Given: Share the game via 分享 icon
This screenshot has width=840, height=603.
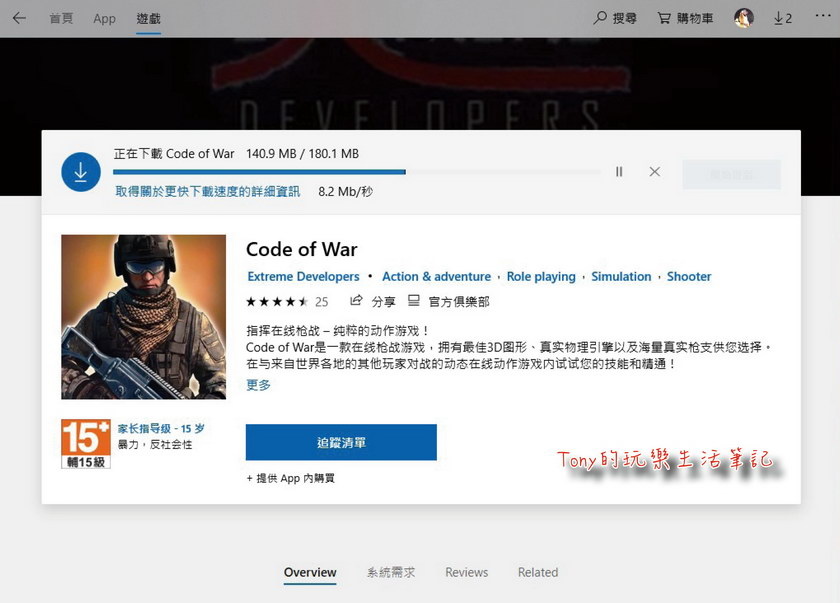Looking at the screenshot, I should click(373, 302).
